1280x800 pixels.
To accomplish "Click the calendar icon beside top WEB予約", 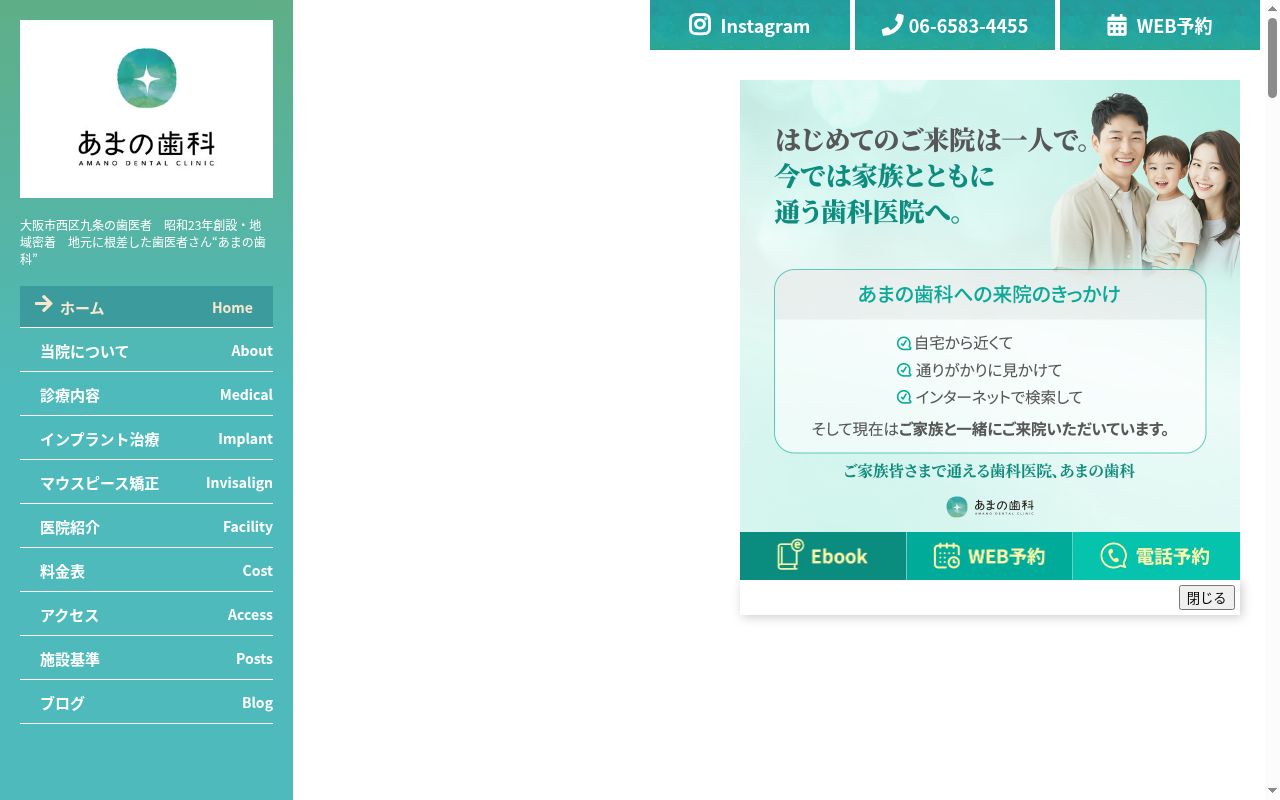I will [1117, 25].
